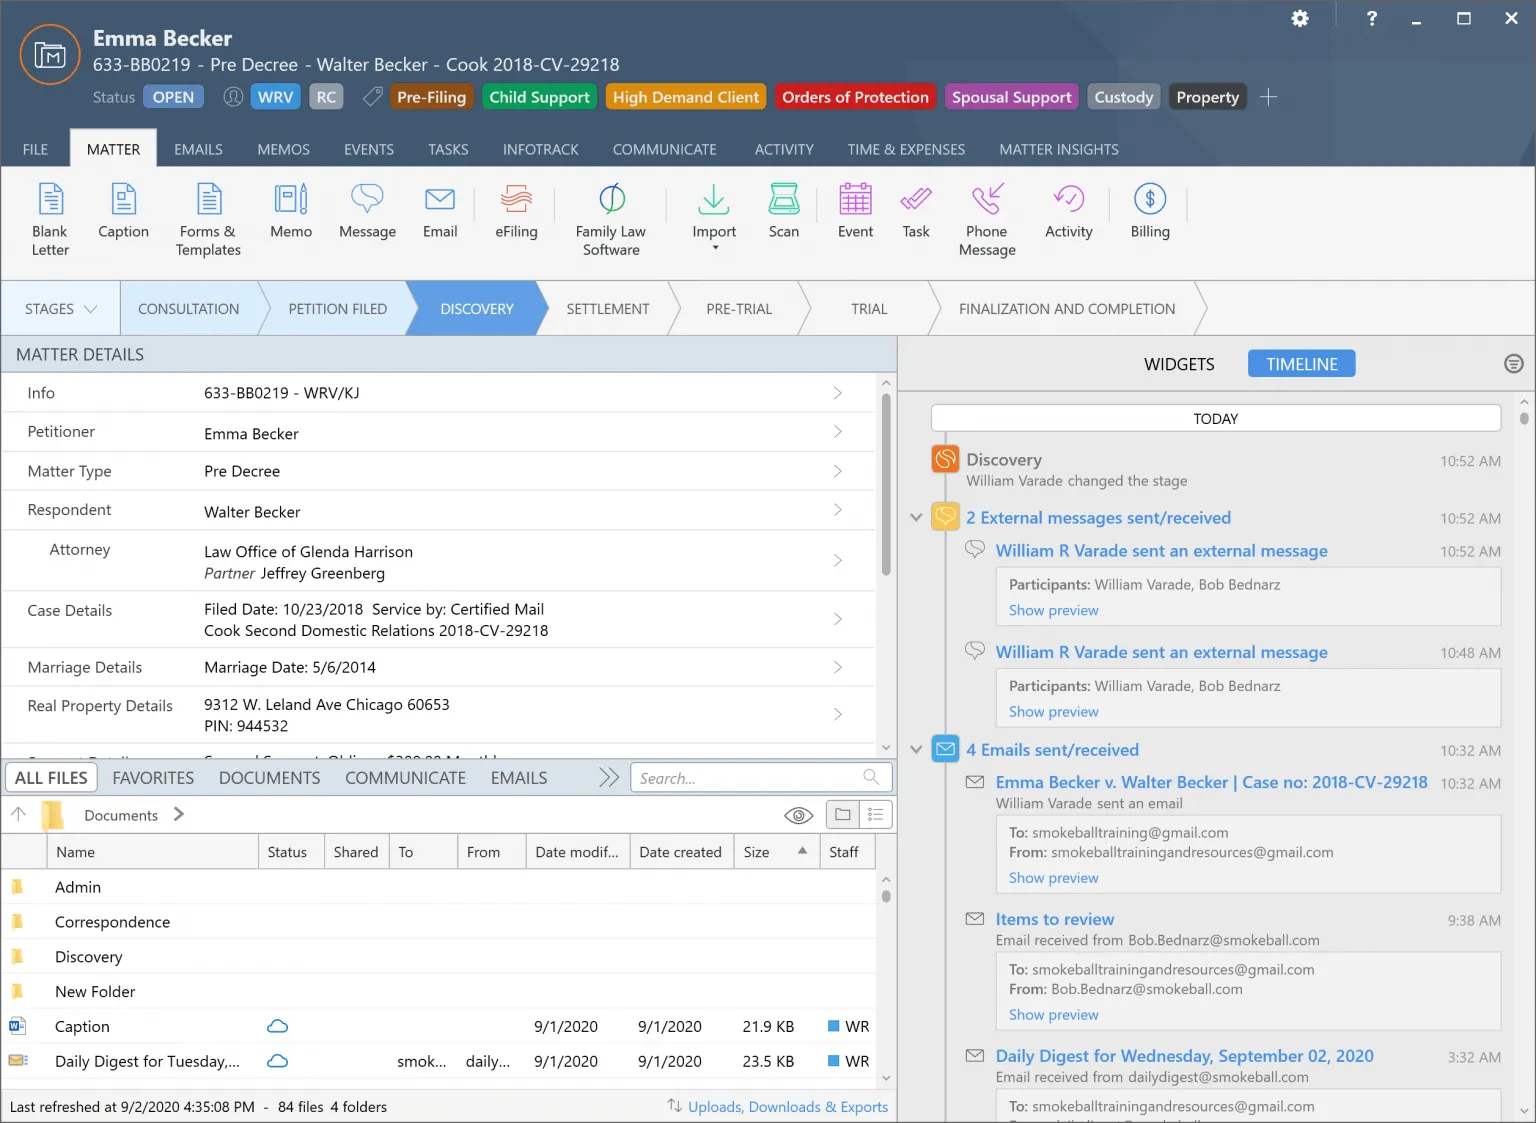1536x1123 pixels.
Task: Click the person icon next to status
Action: point(233,97)
